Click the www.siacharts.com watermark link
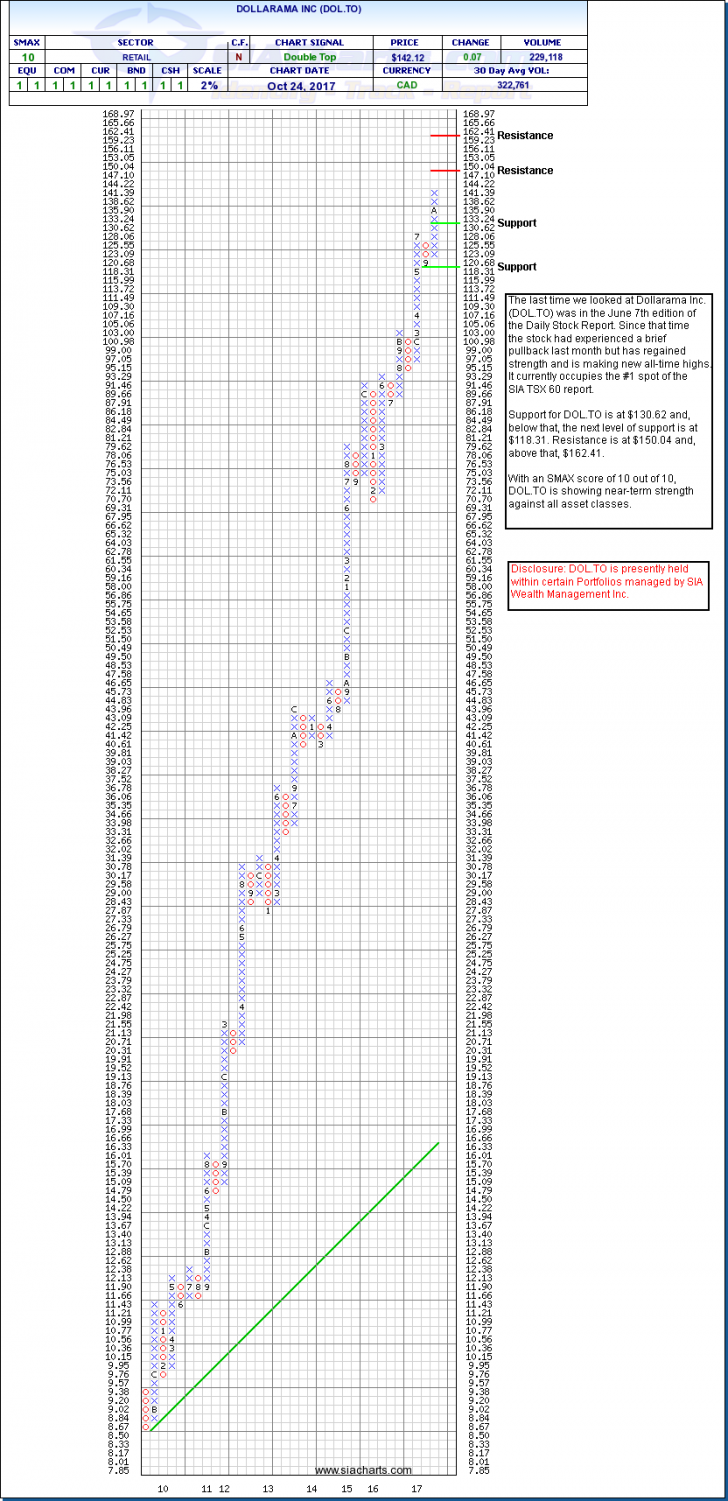This screenshot has height=1501, width=728. pyautogui.click(x=363, y=1470)
